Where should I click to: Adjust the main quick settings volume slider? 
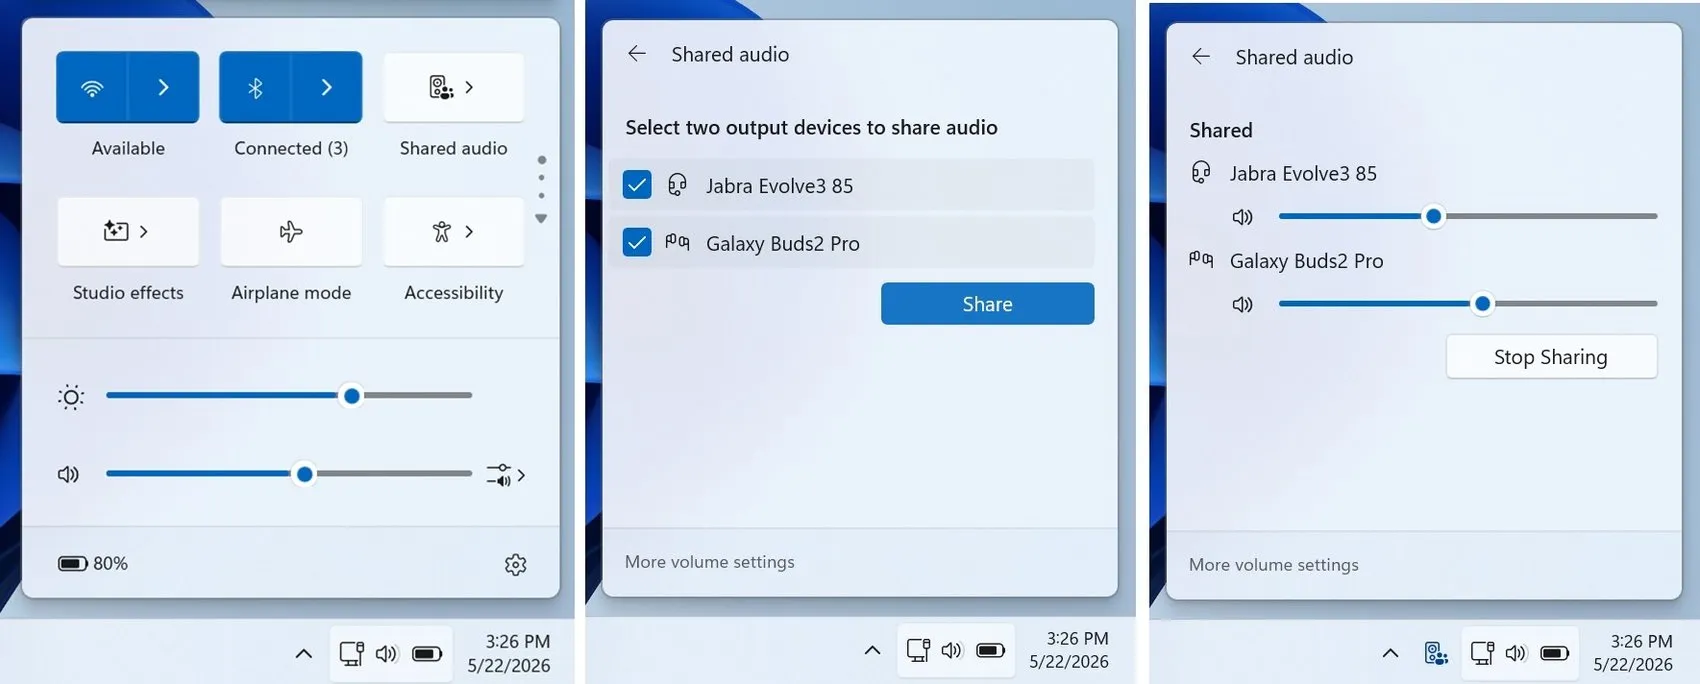[x=289, y=474]
